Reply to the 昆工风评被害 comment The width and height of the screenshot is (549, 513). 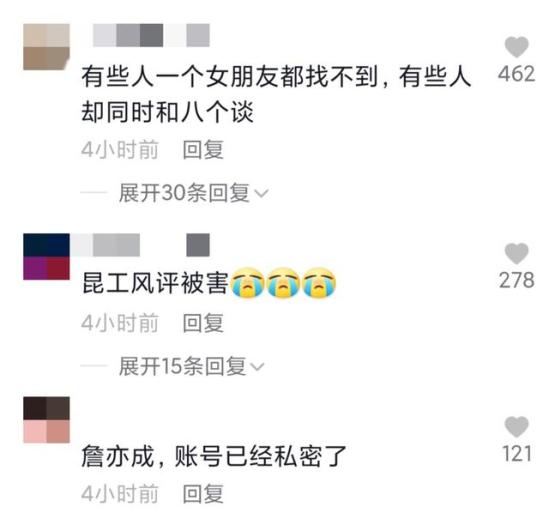coord(203,323)
